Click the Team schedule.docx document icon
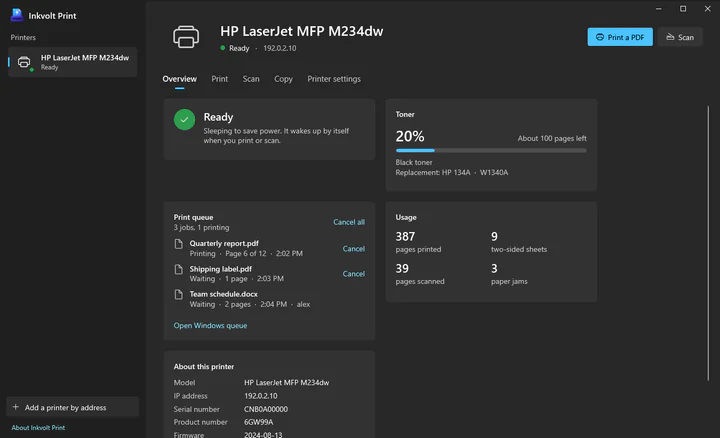720x438 pixels. (179, 294)
